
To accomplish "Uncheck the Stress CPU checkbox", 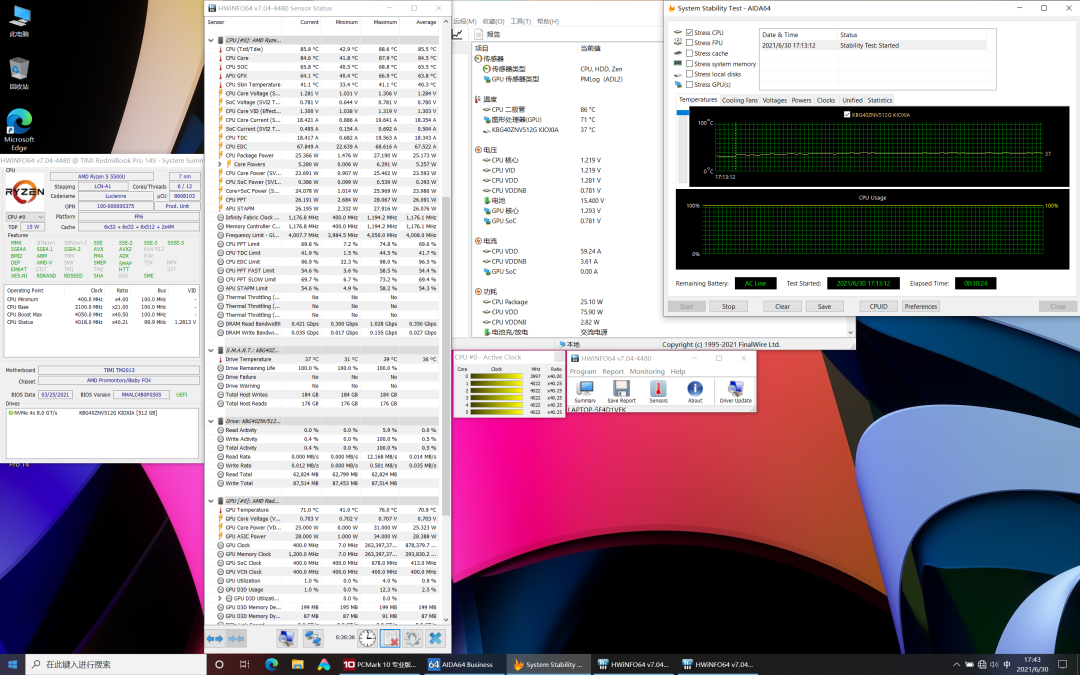I will pos(690,33).
